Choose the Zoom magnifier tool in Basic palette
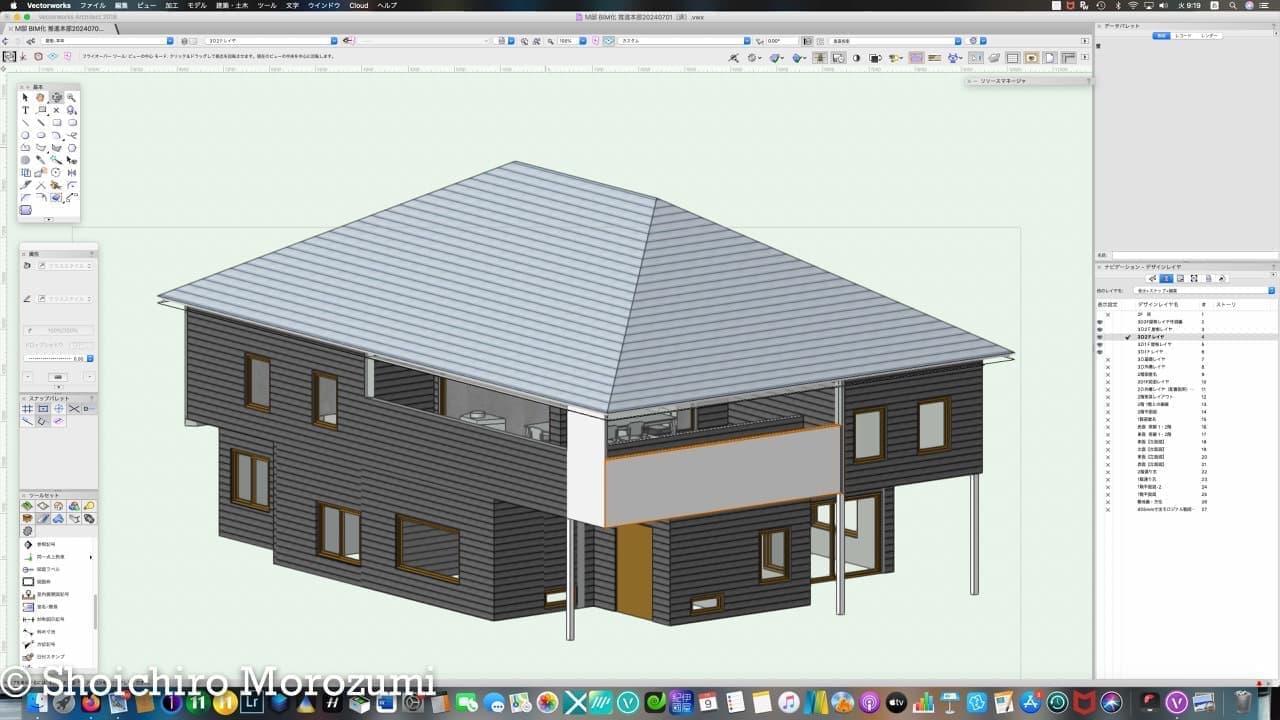 pyautogui.click(x=71, y=98)
